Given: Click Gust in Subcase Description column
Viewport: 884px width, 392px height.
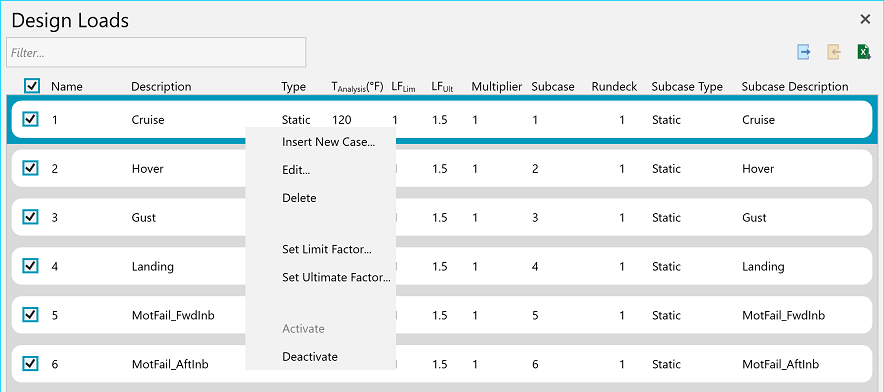Looking at the screenshot, I should tap(754, 218).
